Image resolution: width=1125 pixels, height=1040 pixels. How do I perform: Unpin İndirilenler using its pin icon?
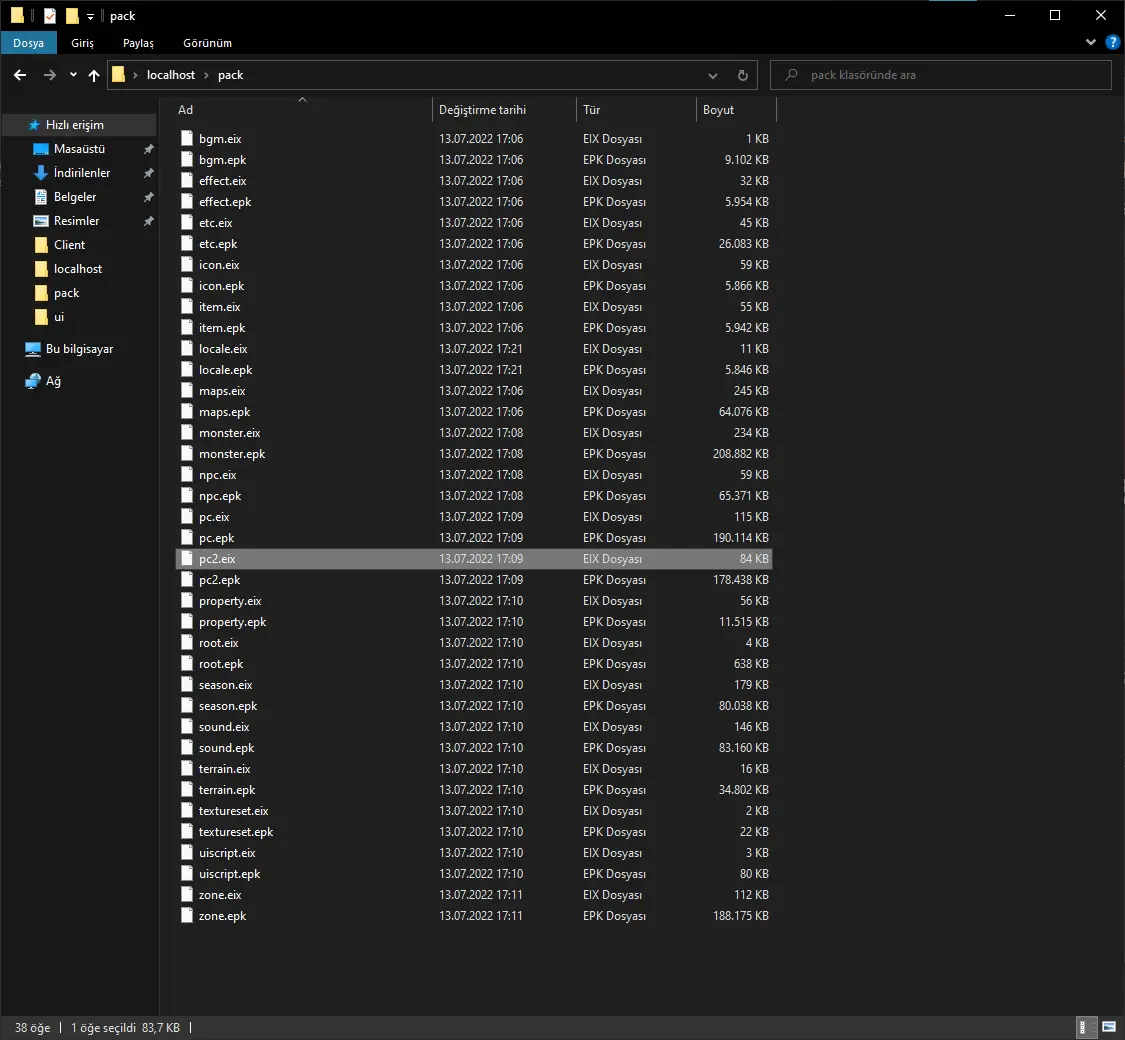[148, 173]
